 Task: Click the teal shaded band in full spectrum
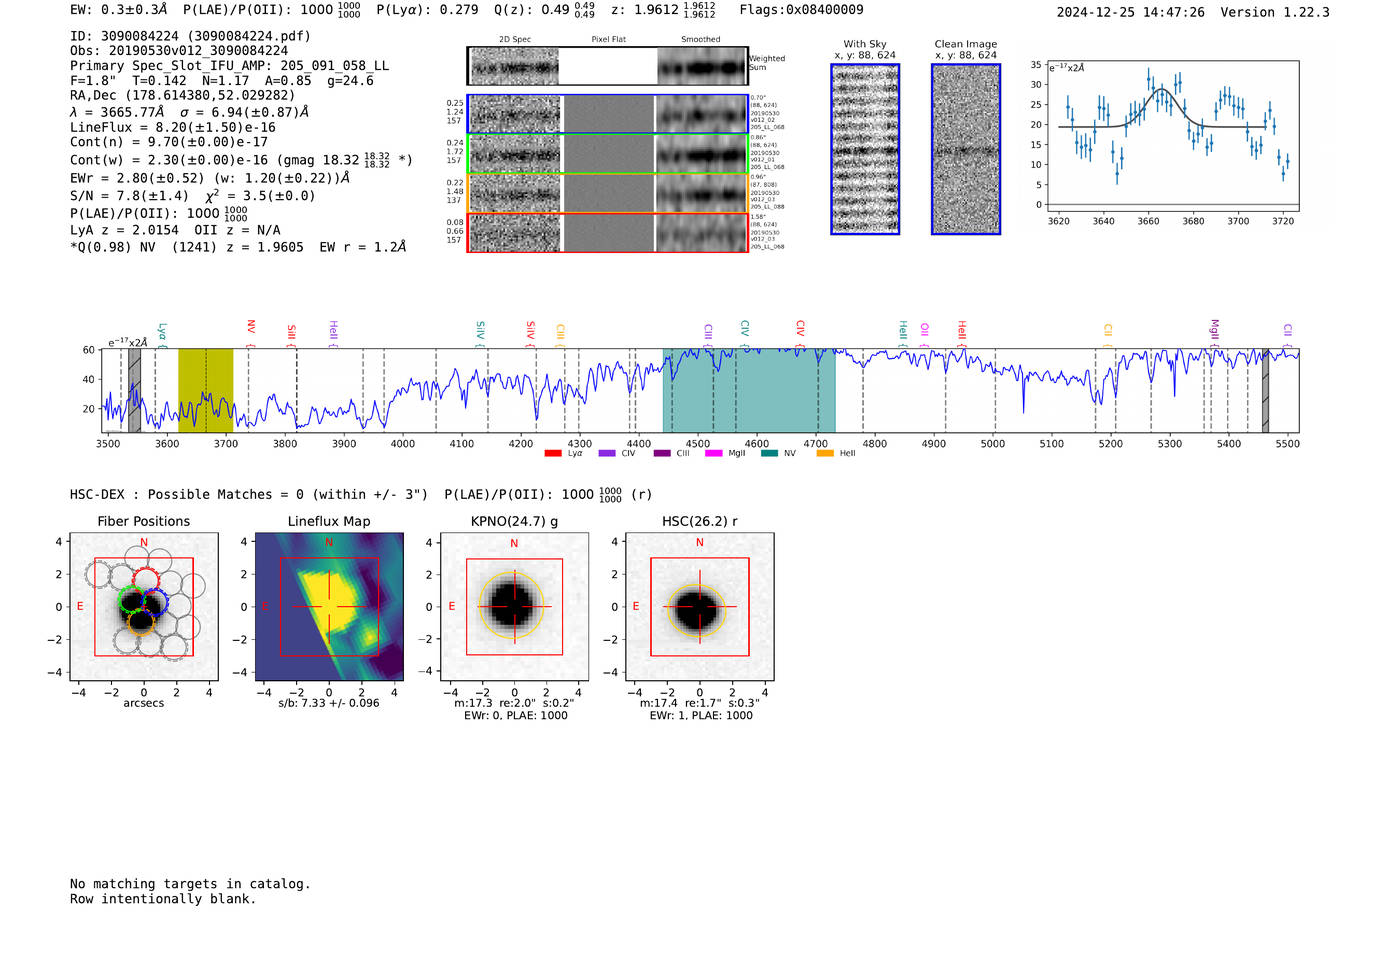click(749, 391)
